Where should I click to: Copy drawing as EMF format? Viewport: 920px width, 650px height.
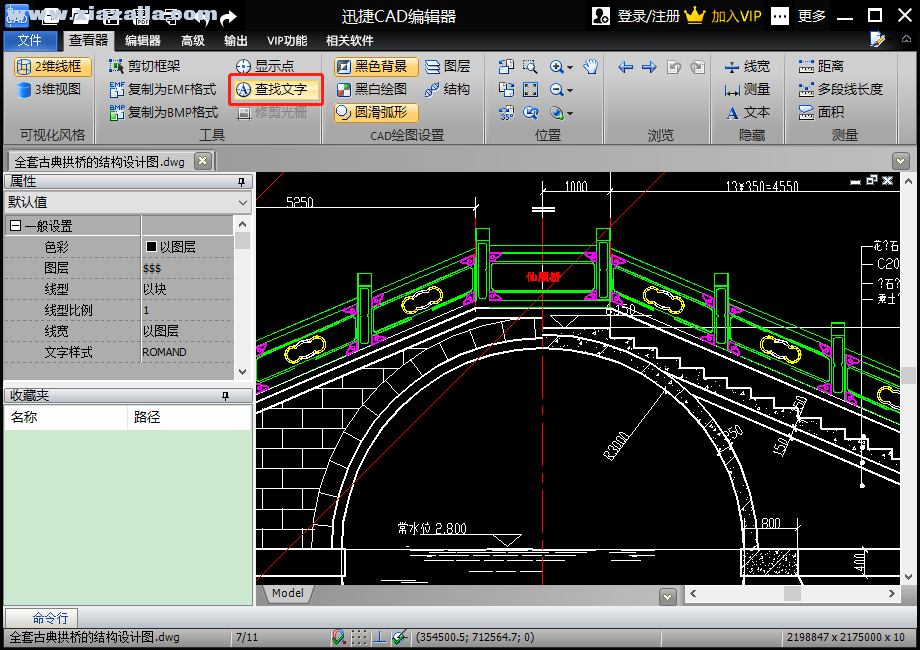(163, 89)
